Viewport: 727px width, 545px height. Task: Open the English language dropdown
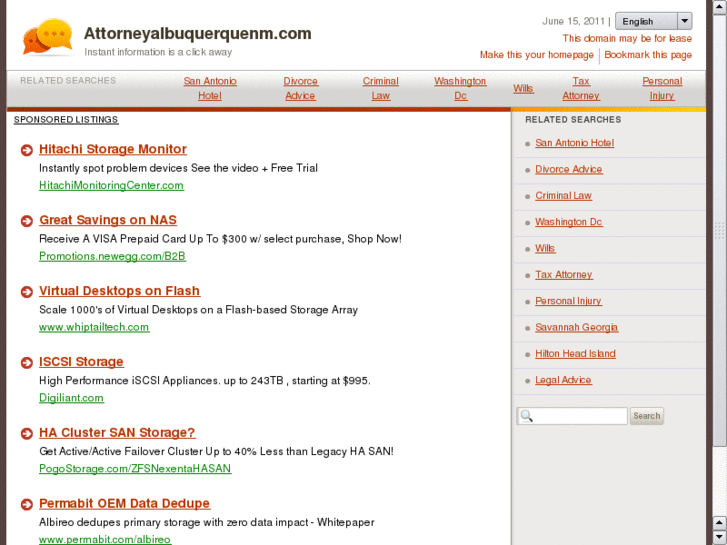(x=653, y=21)
